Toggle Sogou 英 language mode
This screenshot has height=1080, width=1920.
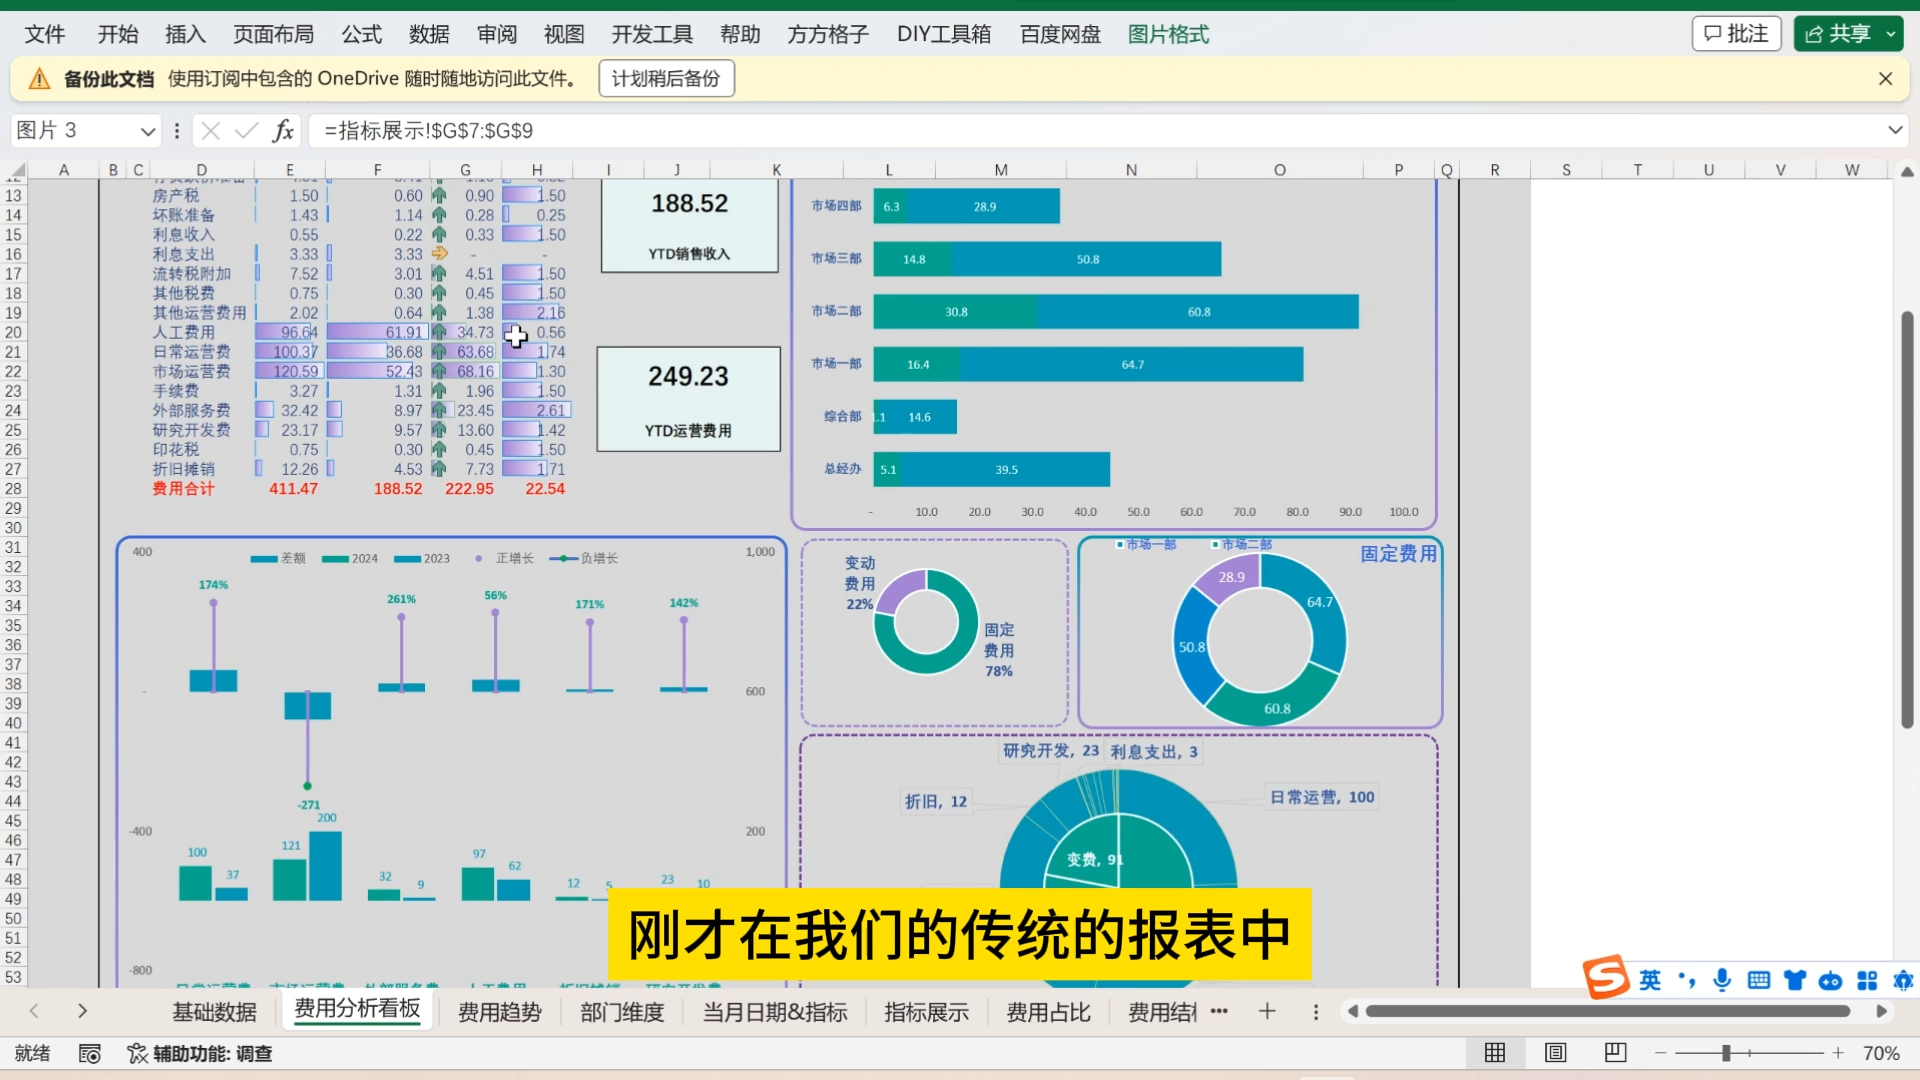tap(1650, 980)
